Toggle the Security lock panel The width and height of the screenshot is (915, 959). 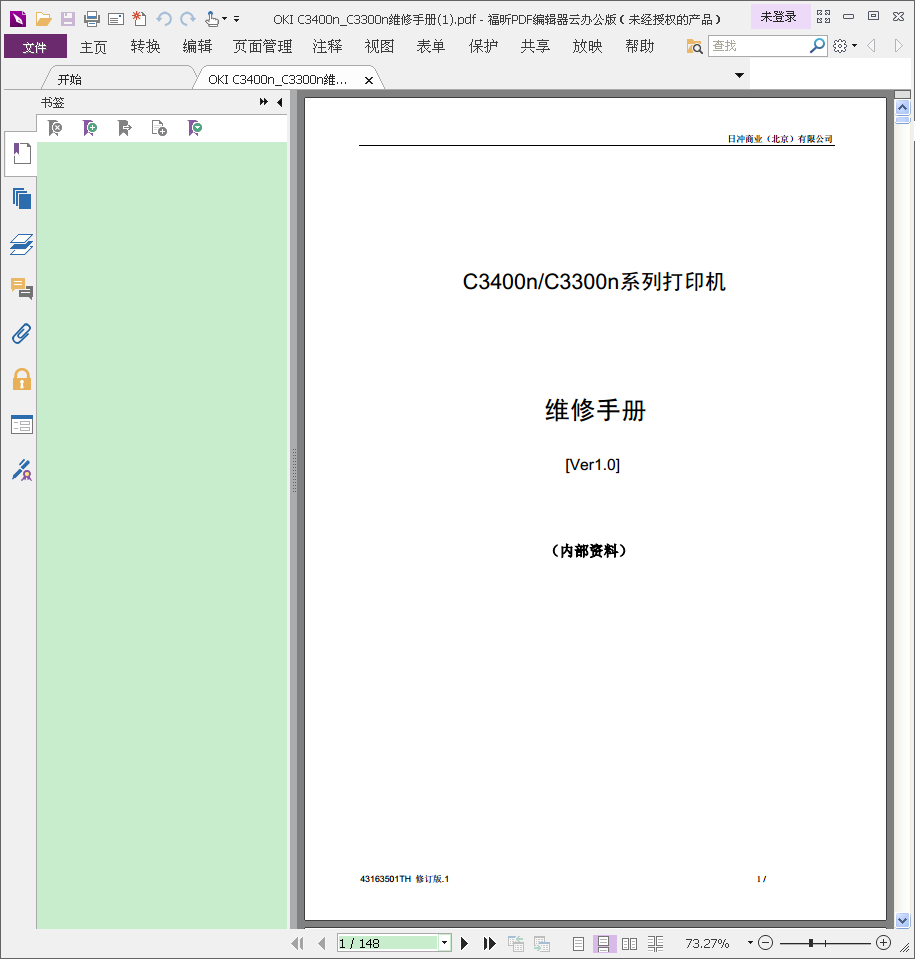[21, 379]
